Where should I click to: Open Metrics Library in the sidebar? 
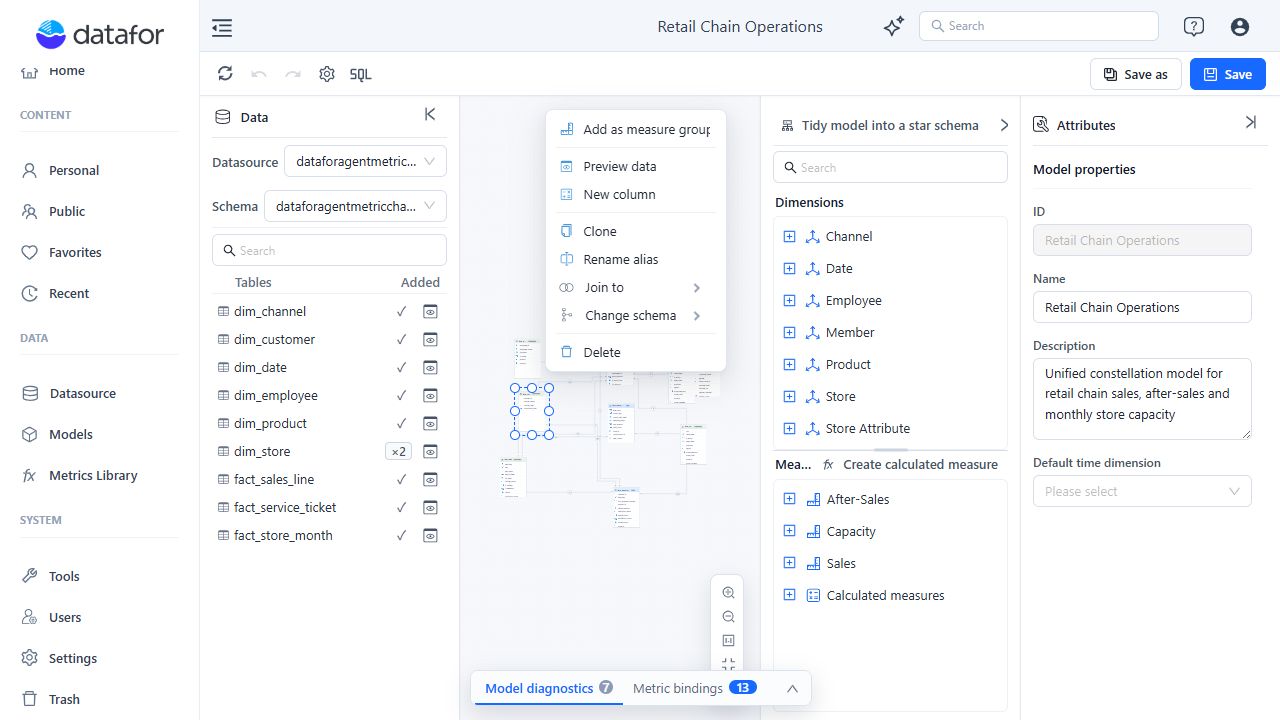93,475
